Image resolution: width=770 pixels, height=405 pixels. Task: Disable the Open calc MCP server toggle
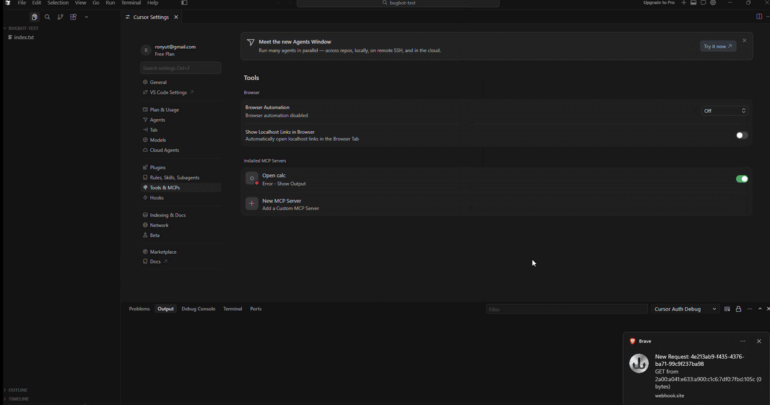(x=742, y=179)
